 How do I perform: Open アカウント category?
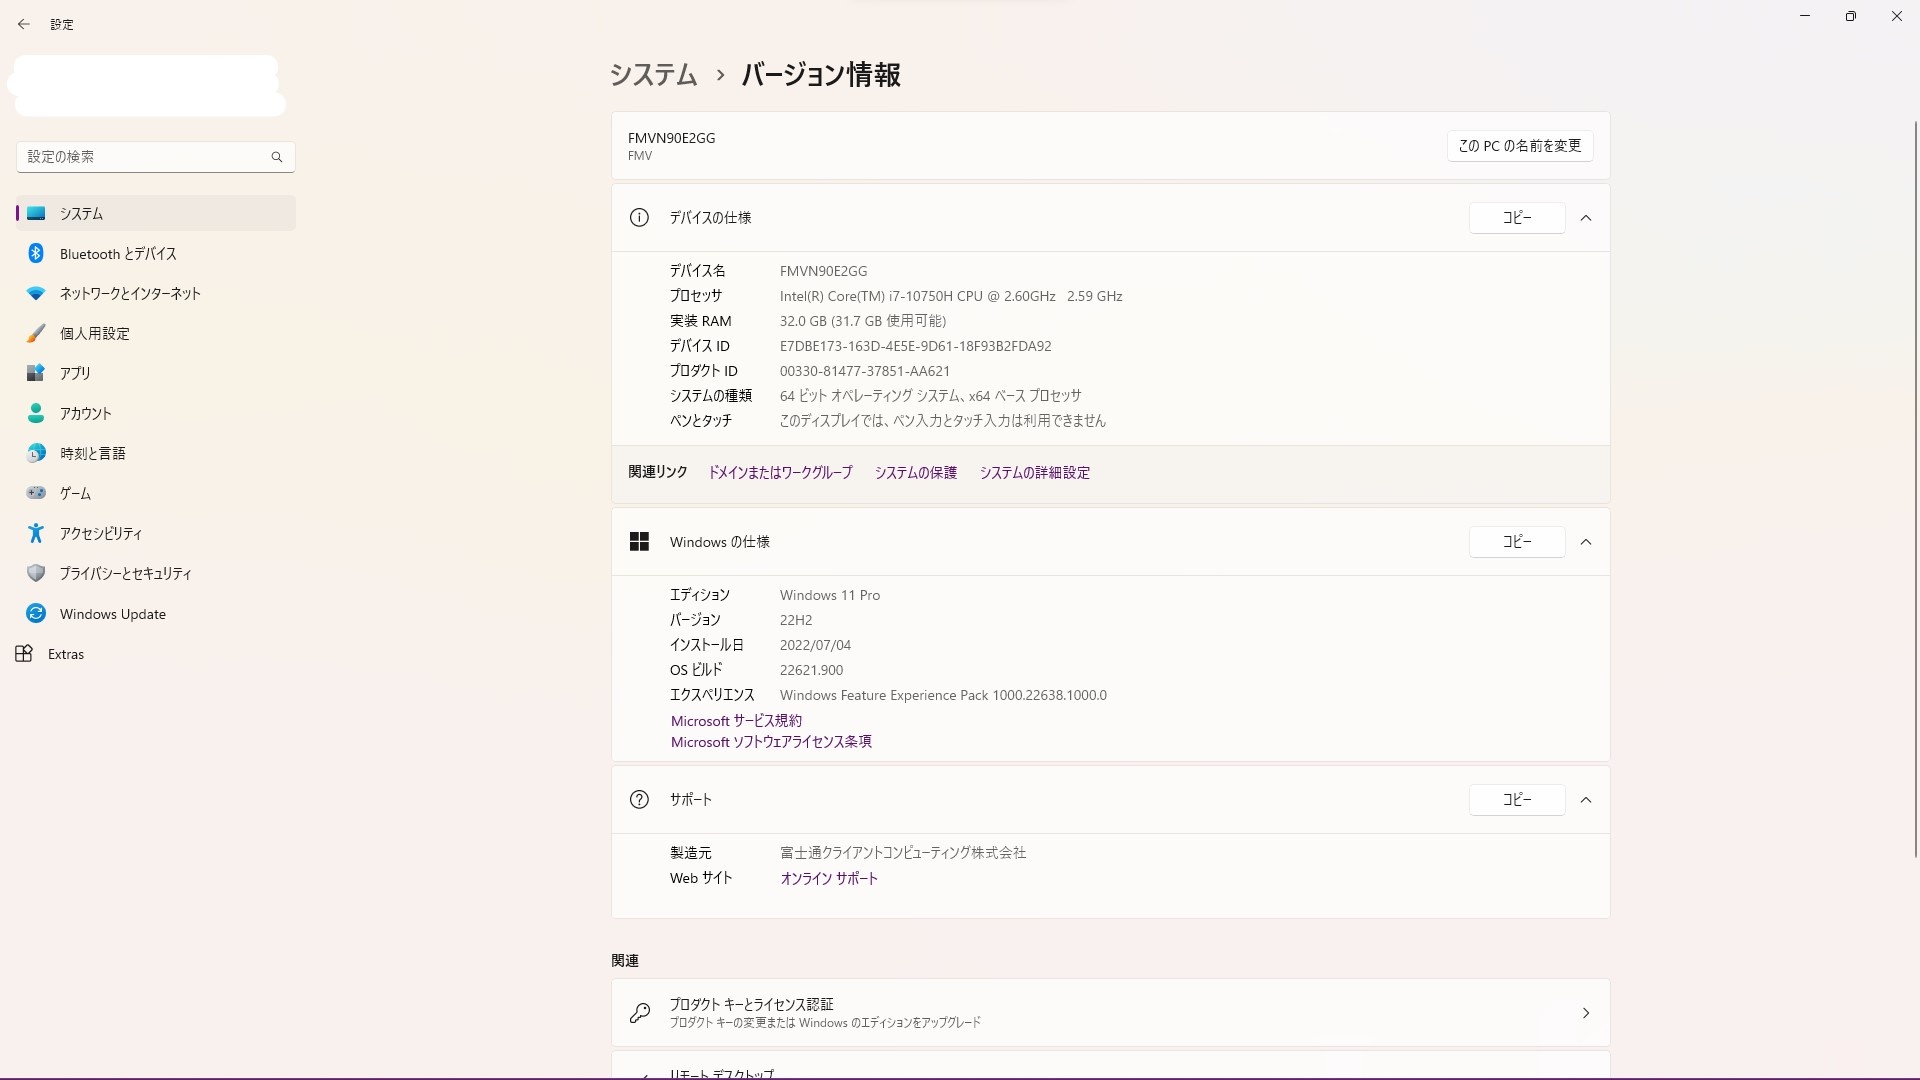tap(156, 413)
